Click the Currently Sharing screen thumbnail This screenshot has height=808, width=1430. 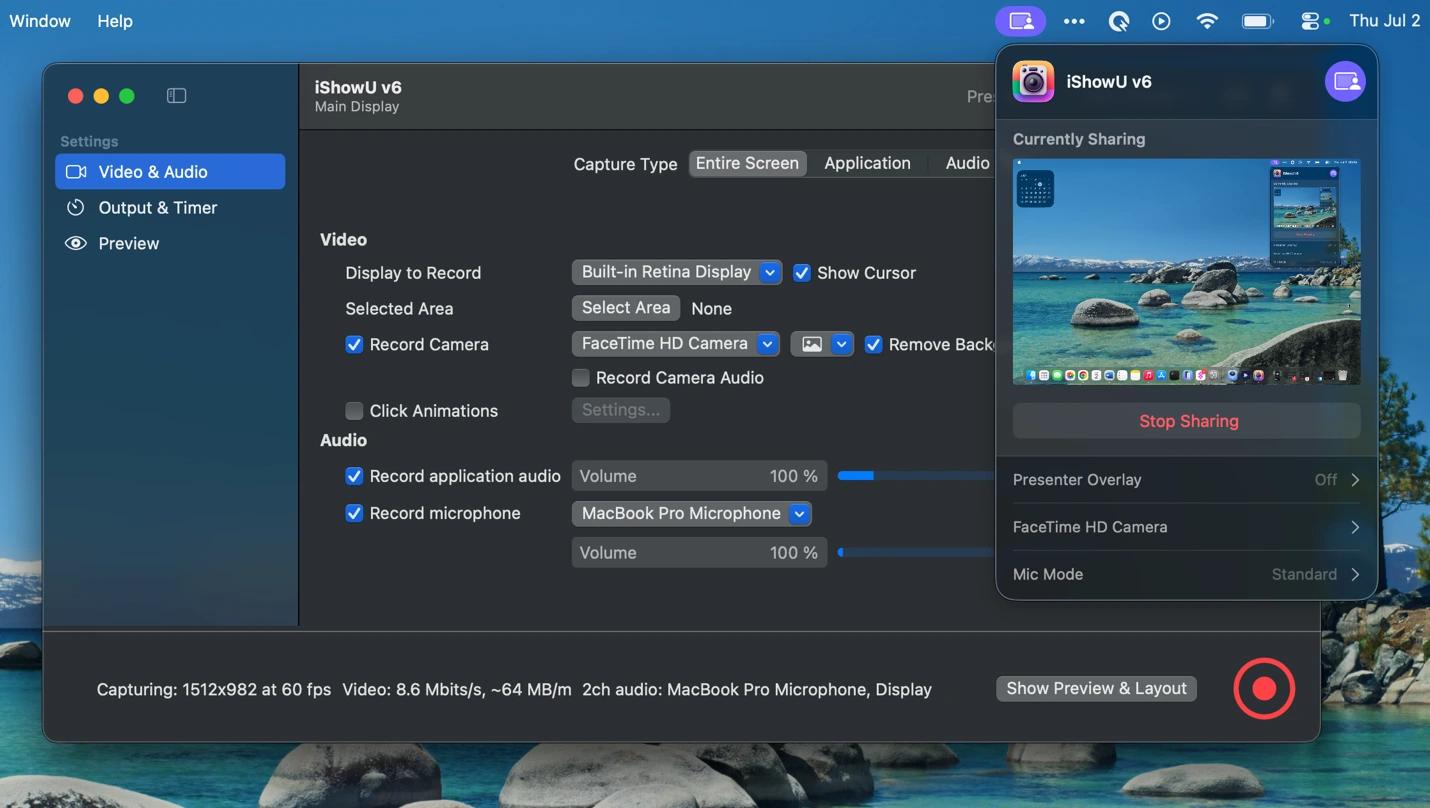coord(1187,271)
